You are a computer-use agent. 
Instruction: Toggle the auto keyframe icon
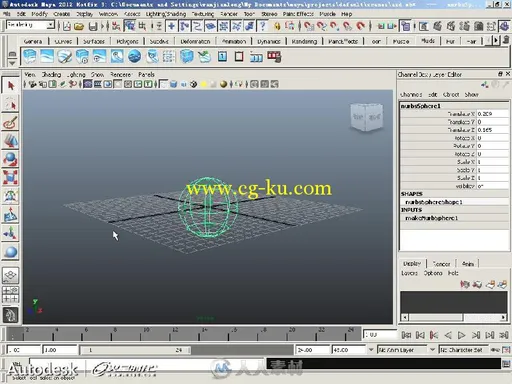tap(495, 350)
